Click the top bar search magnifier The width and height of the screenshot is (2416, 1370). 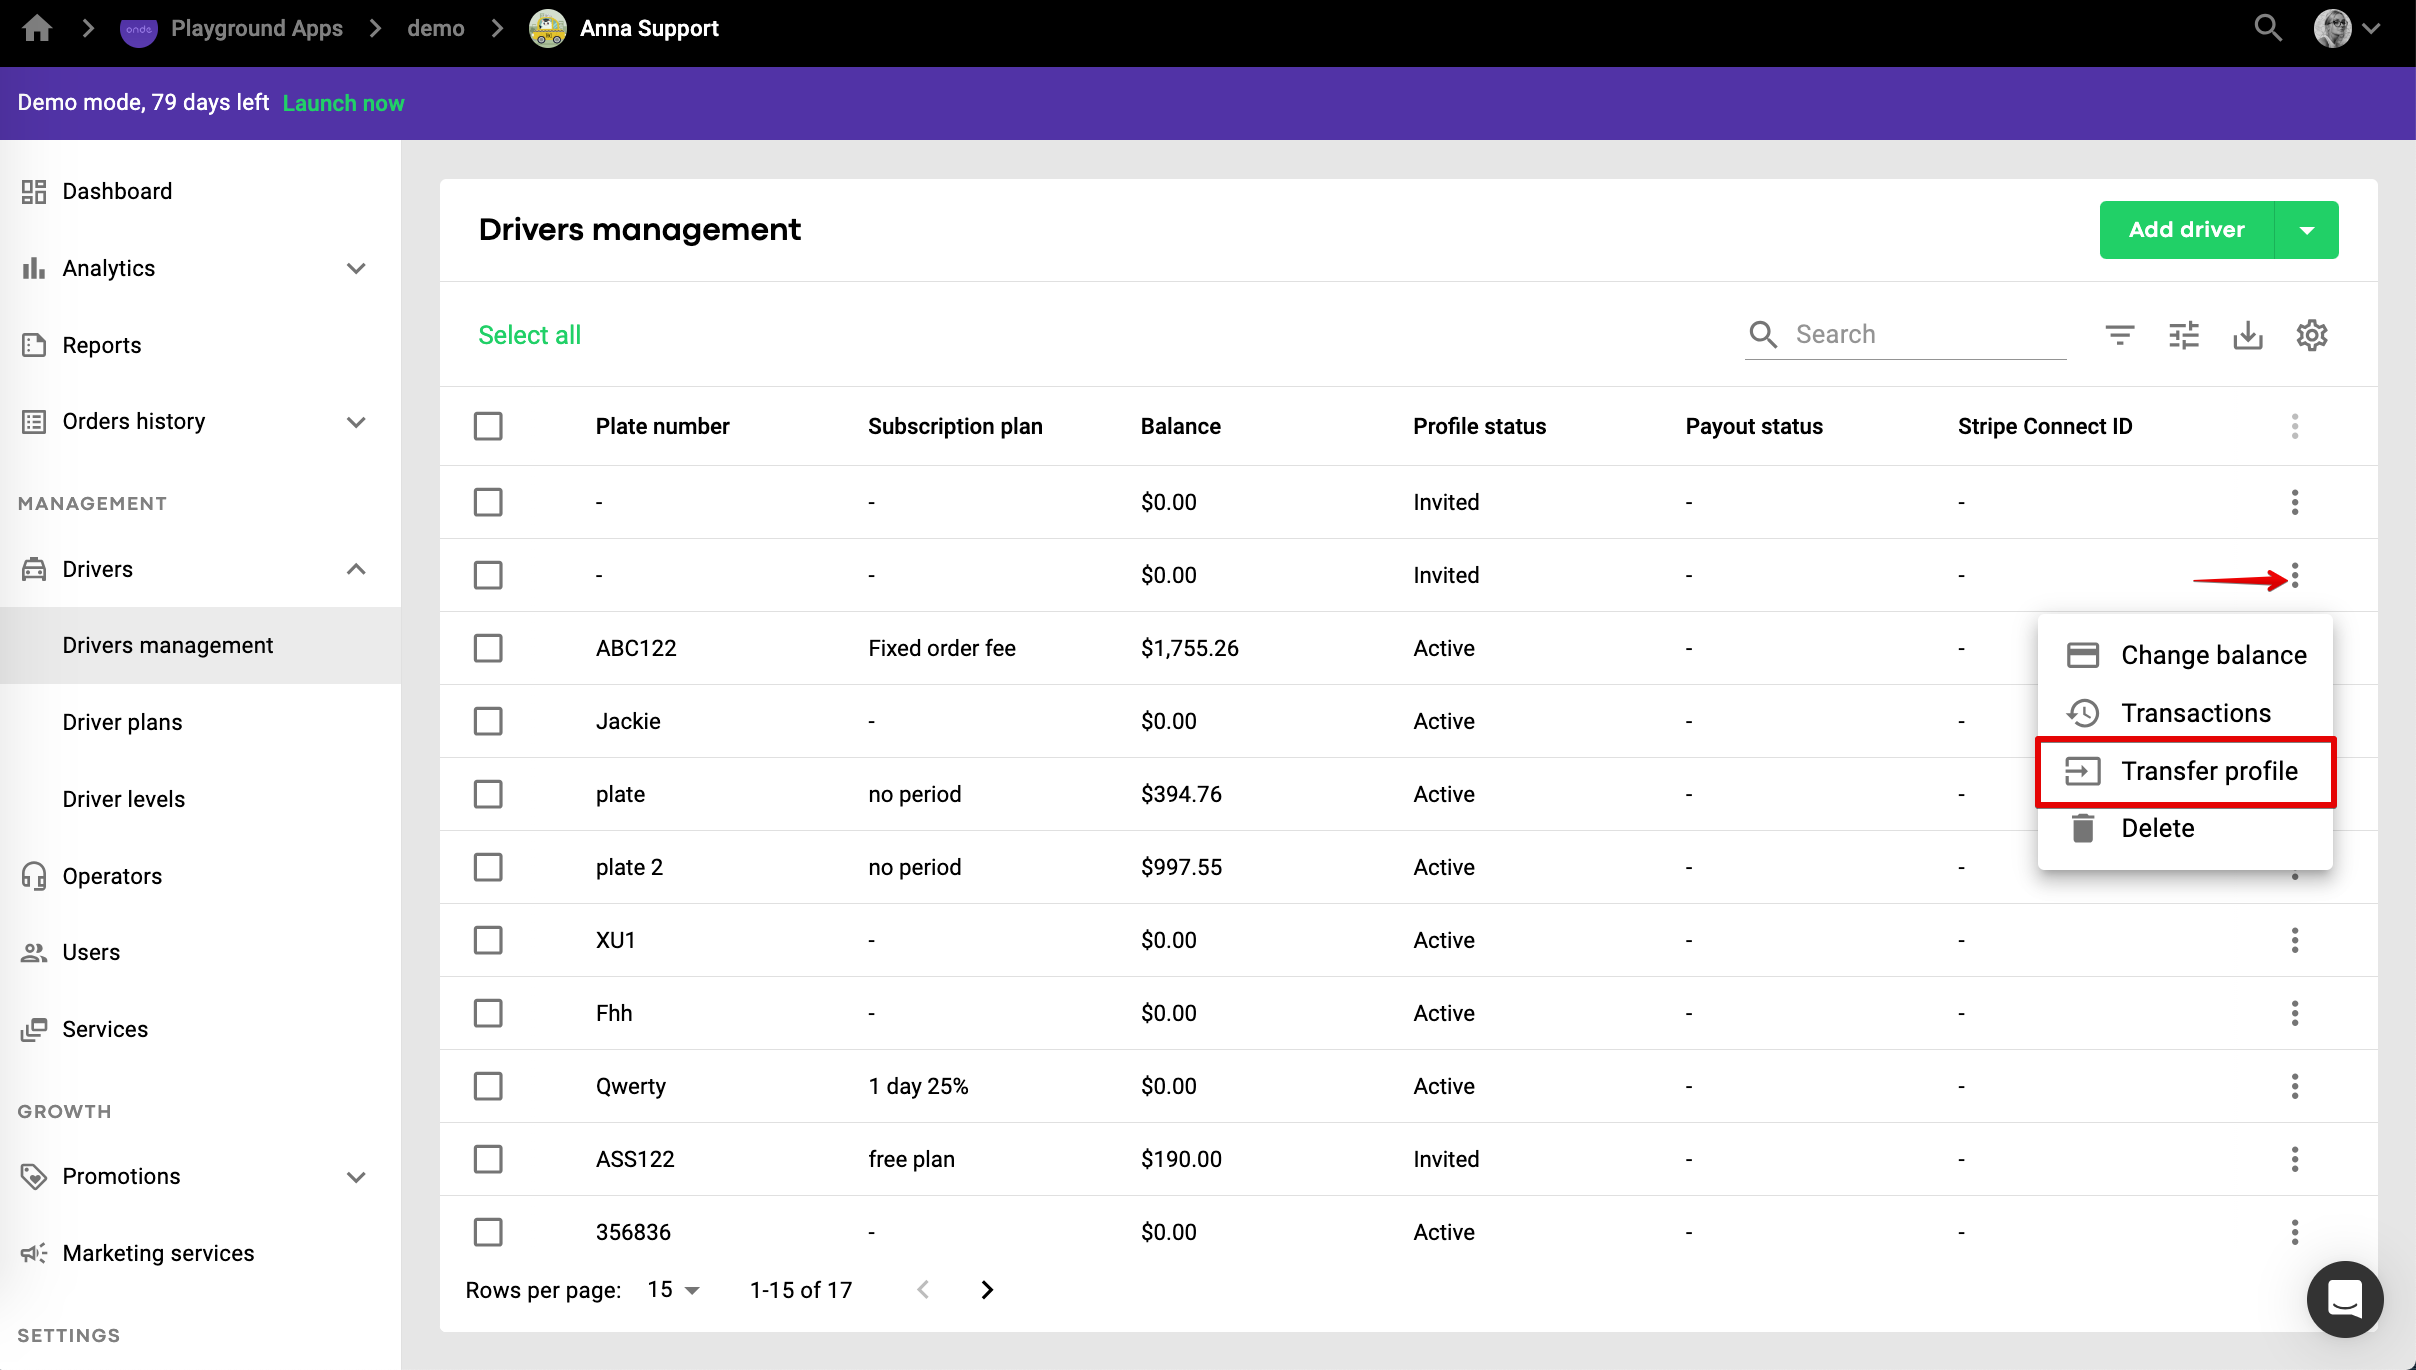click(x=2267, y=28)
